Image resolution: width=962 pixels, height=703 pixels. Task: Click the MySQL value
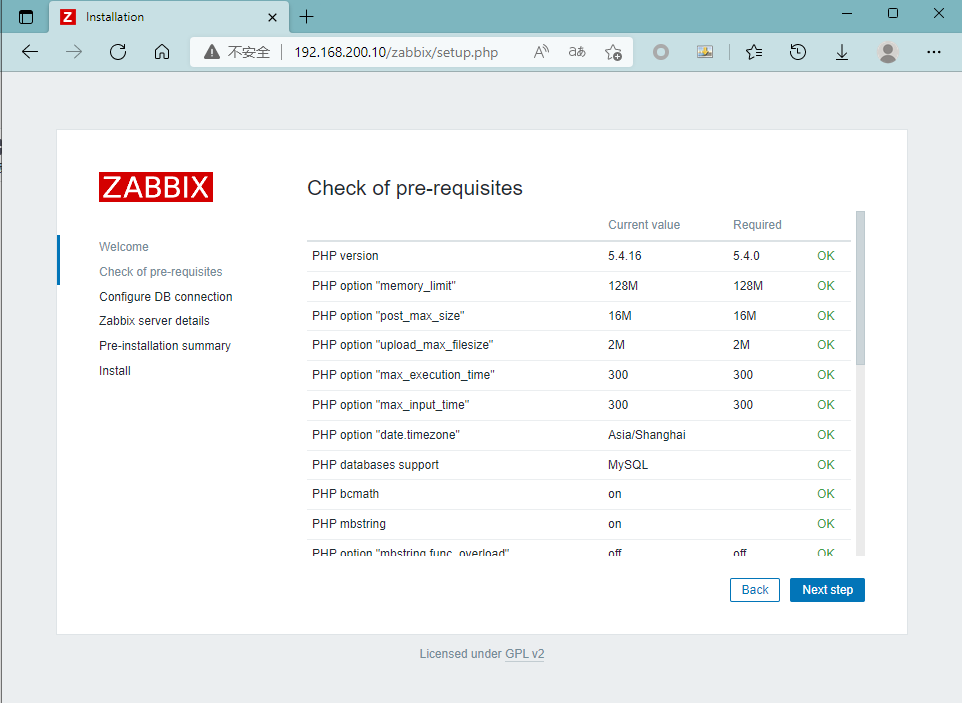pos(628,465)
